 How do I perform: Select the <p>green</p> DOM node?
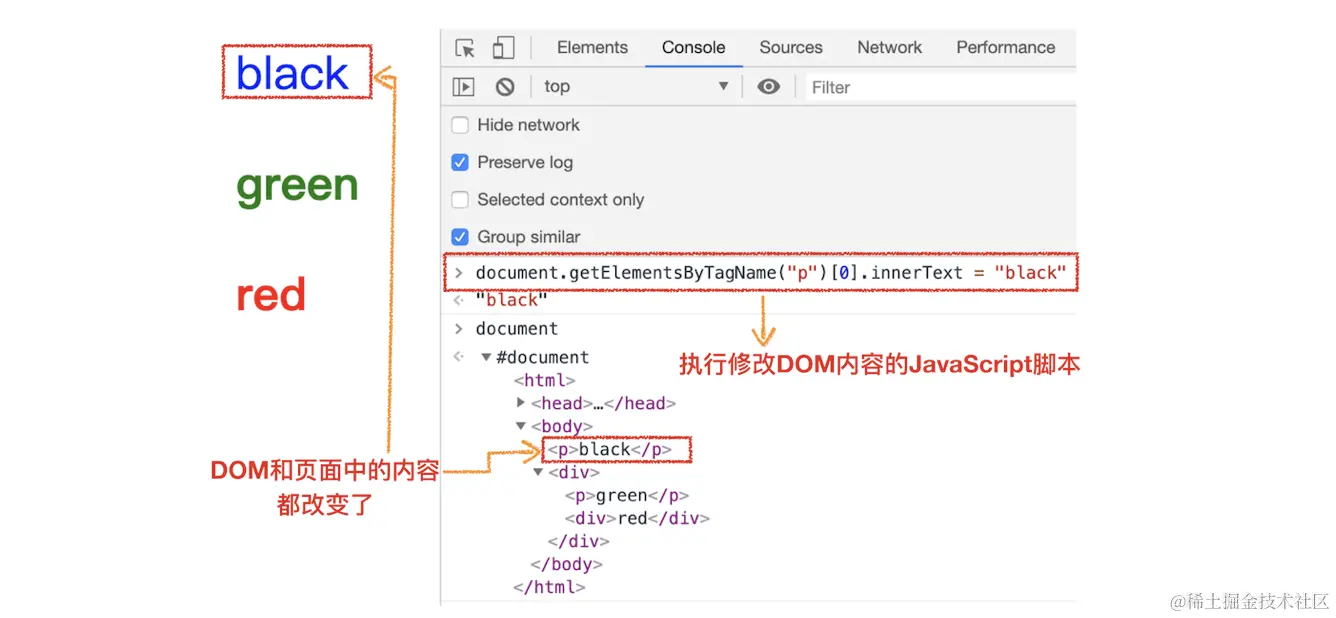[626, 496]
